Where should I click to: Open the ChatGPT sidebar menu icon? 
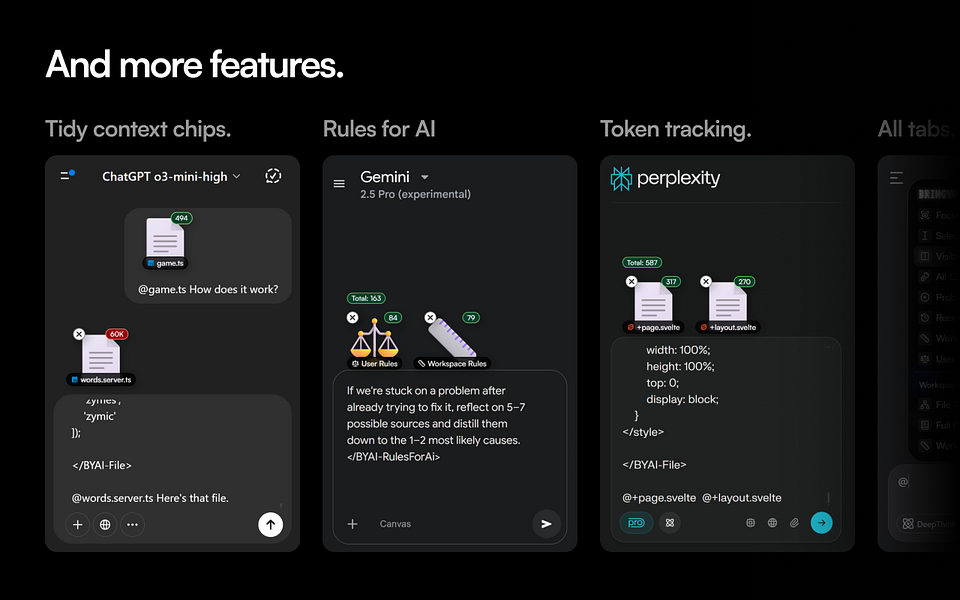pos(67,176)
